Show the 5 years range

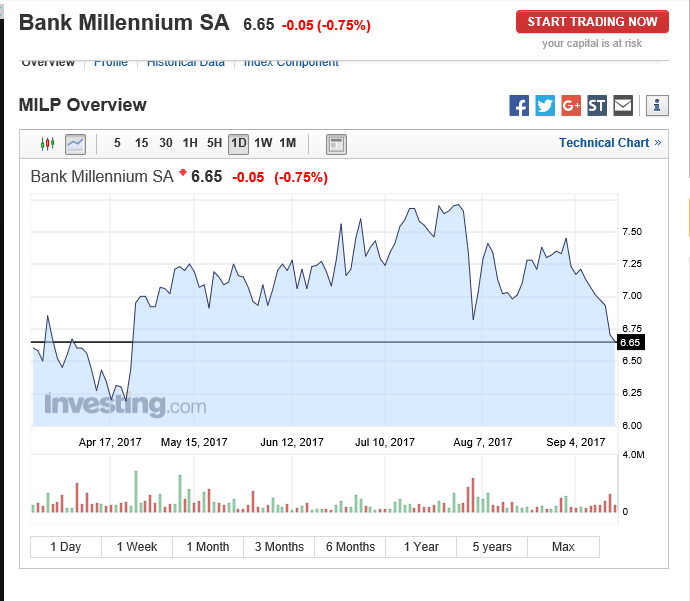click(492, 547)
